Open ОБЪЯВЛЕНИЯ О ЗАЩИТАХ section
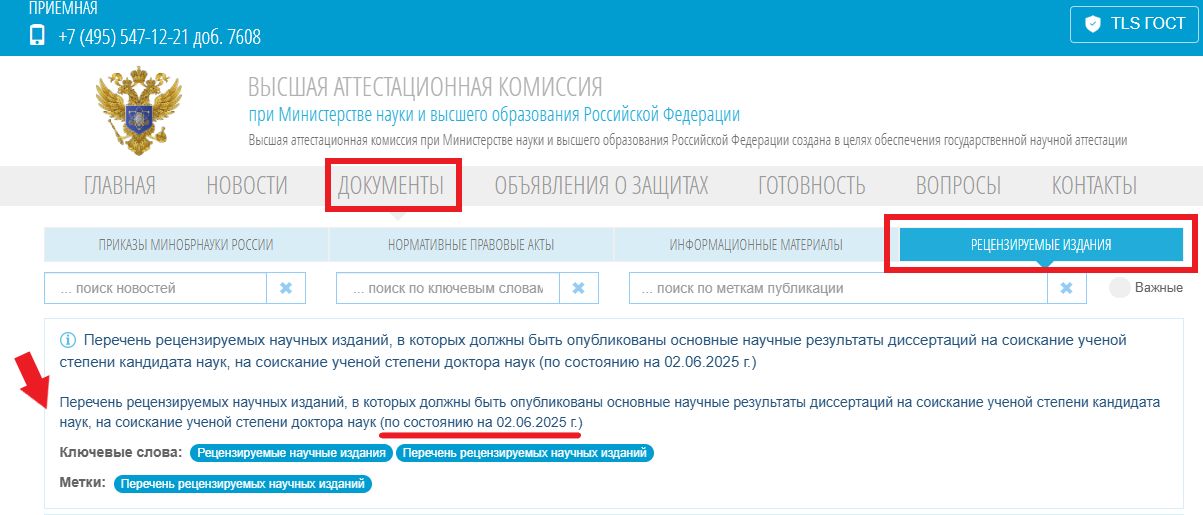 click(x=601, y=185)
